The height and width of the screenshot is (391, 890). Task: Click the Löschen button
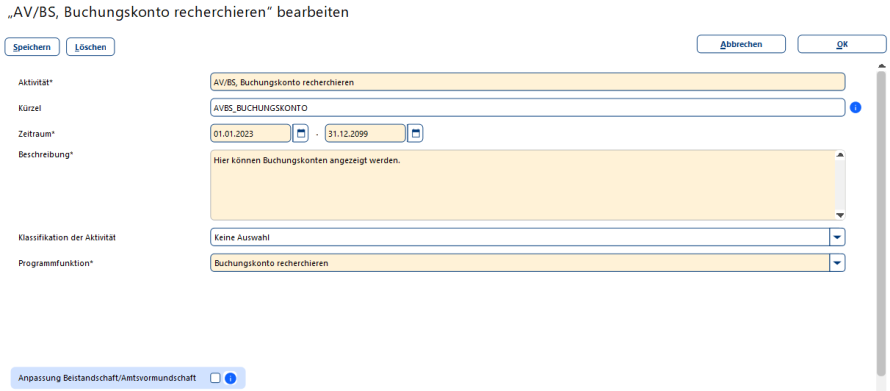tap(91, 47)
